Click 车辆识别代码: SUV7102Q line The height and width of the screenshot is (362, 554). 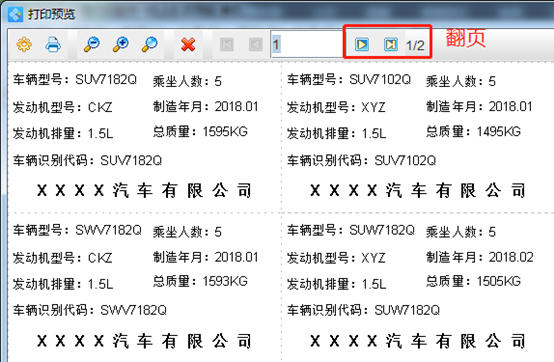pos(361,161)
